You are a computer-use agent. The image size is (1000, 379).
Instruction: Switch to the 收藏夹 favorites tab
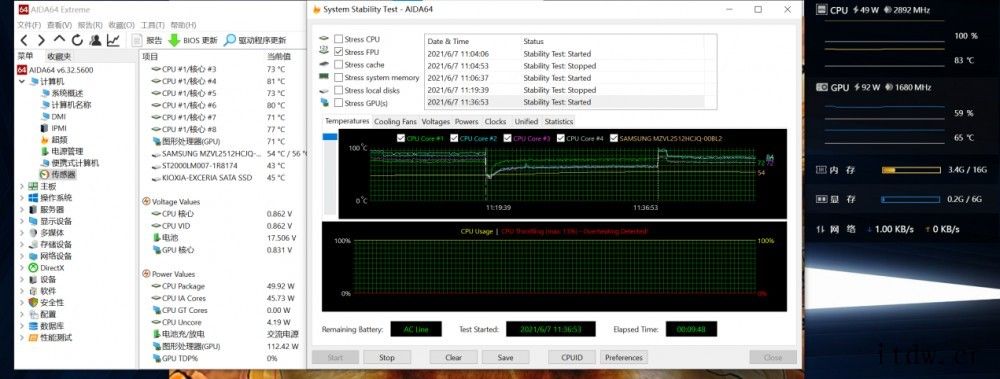point(59,56)
